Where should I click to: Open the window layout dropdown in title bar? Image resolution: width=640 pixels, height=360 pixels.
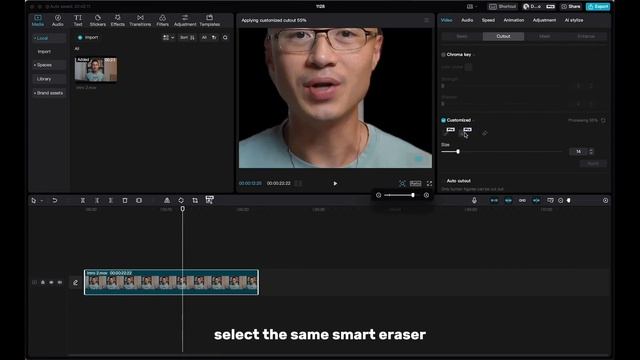tap(471, 7)
